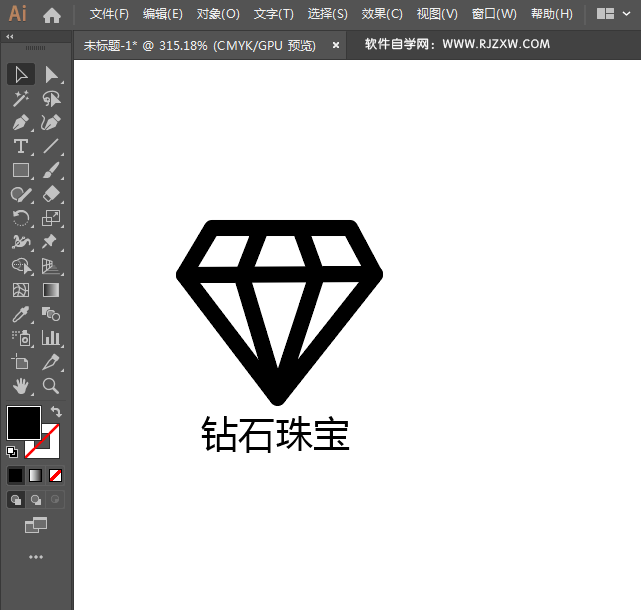Activate the Scale tool
Image resolution: width=641 pixels, height=610 pixels.
[52, 218]
